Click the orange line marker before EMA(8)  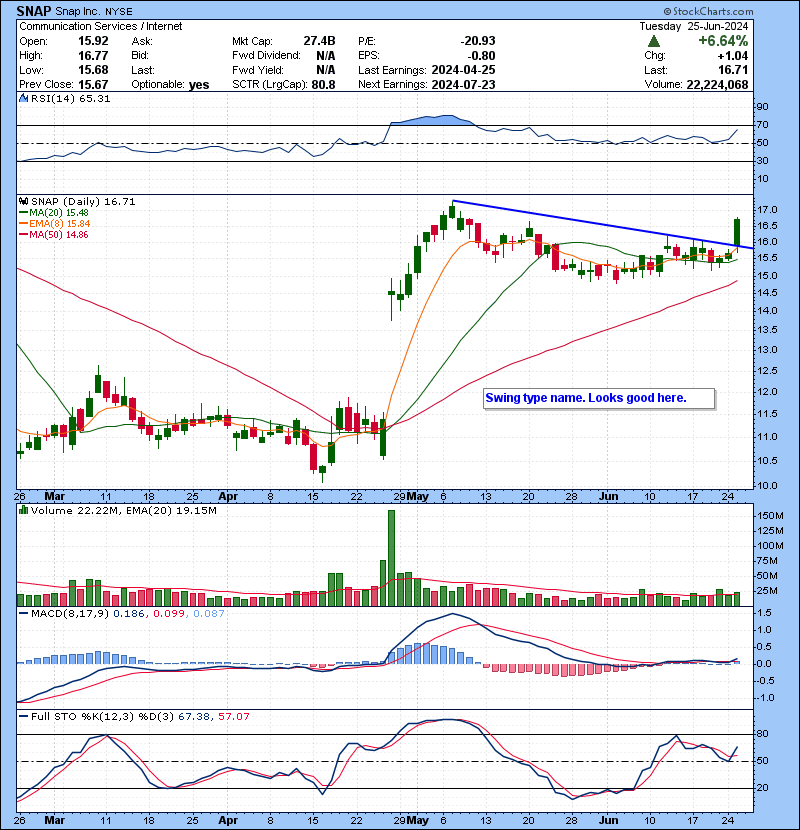(23, 224)
